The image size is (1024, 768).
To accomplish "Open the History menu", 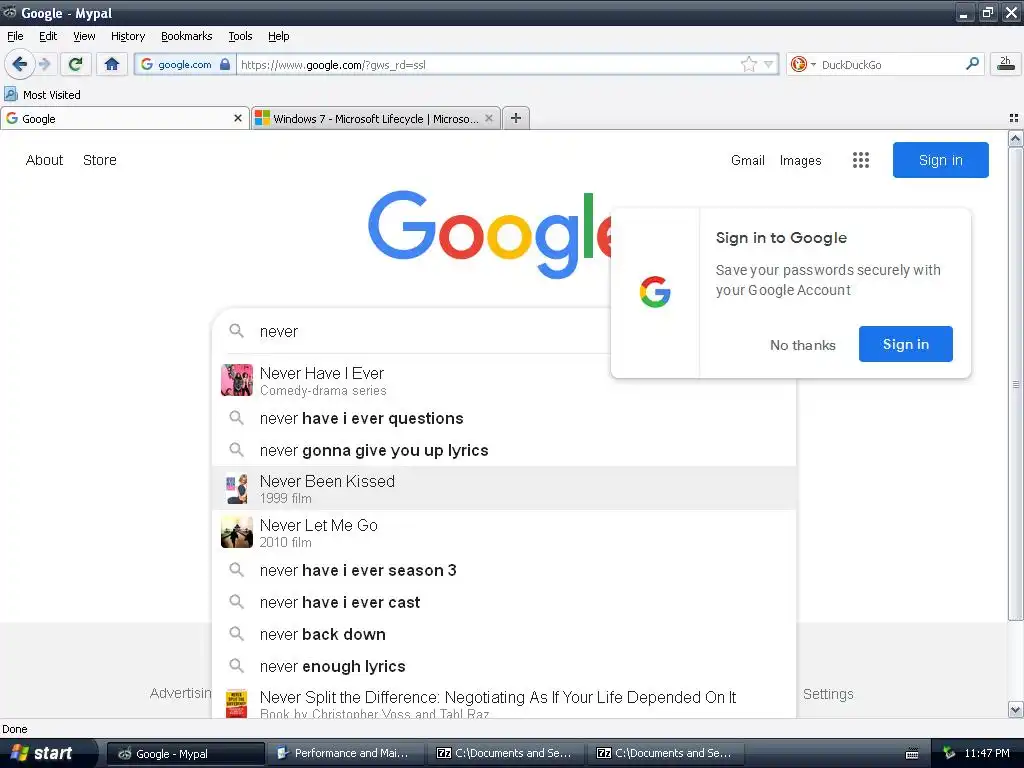I will coord(127,36).
